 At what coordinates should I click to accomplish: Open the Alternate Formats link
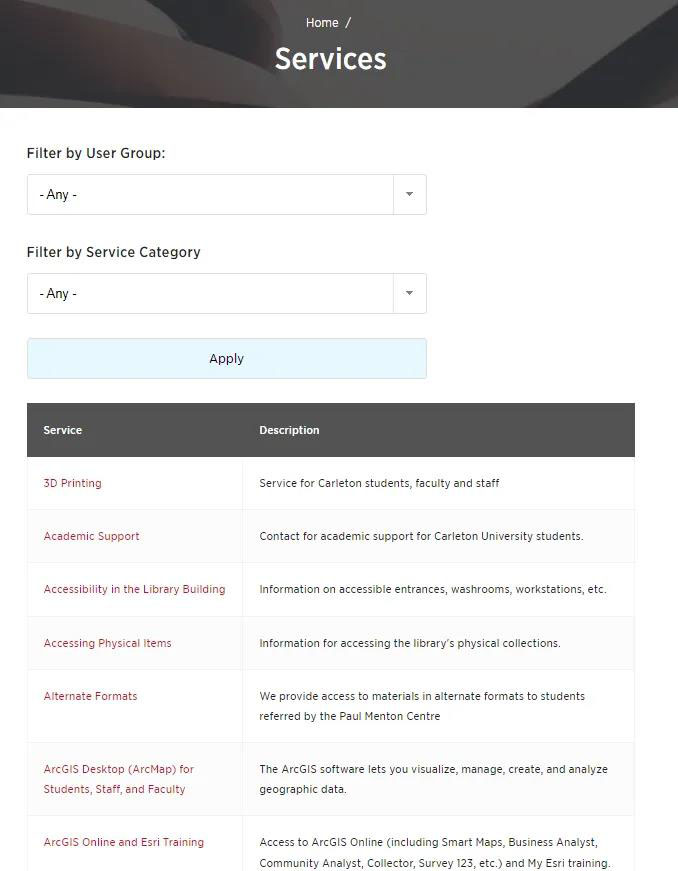pyautogui.click(x=91, y=696)
